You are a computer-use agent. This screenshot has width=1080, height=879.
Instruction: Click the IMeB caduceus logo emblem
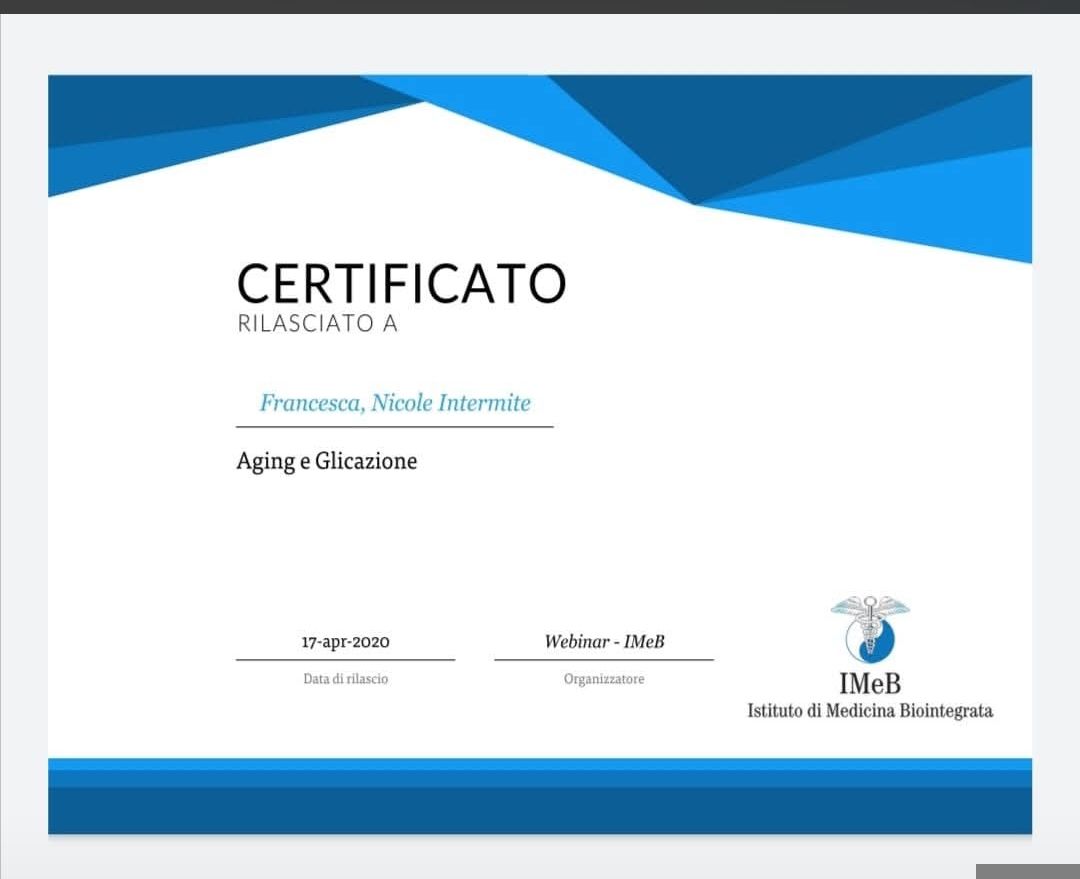tap(870, 628)
